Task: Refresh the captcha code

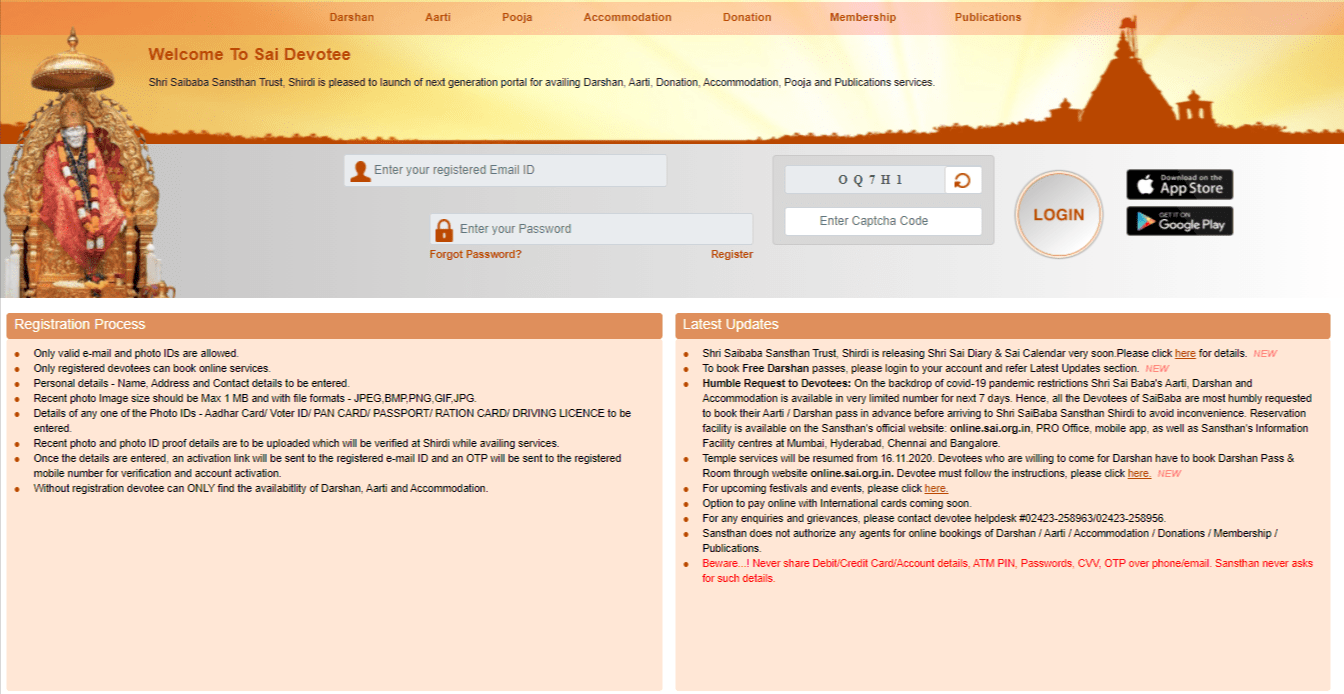Action: (x=963, y=180)
